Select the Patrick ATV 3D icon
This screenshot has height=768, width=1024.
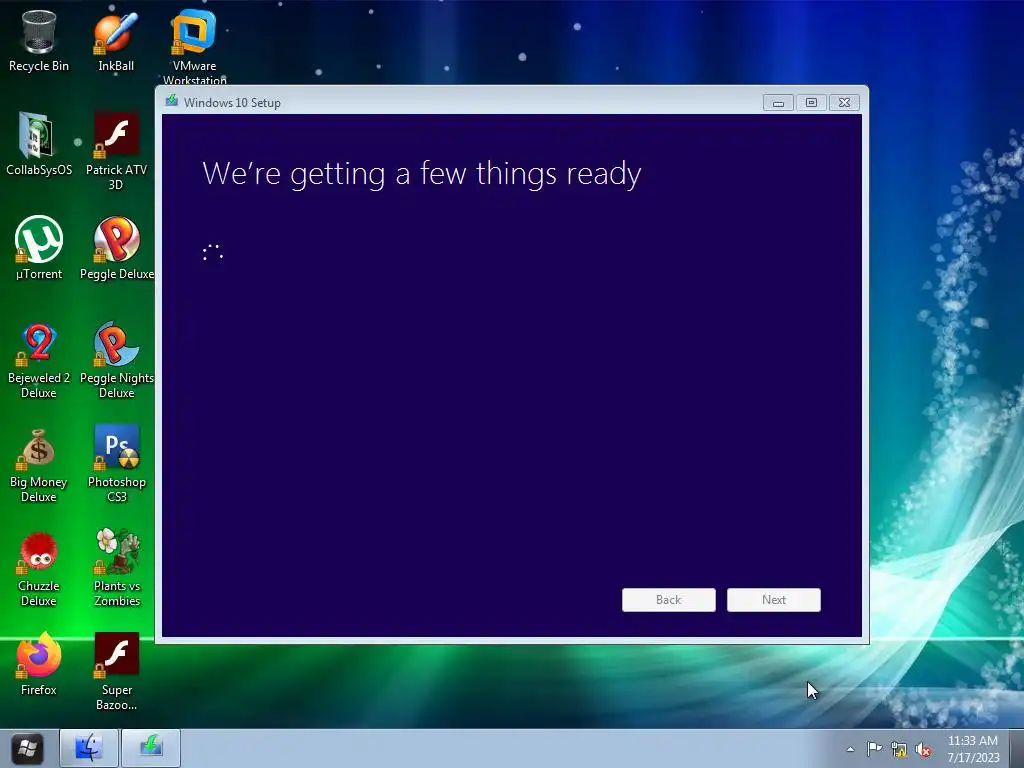coord(116,151)
